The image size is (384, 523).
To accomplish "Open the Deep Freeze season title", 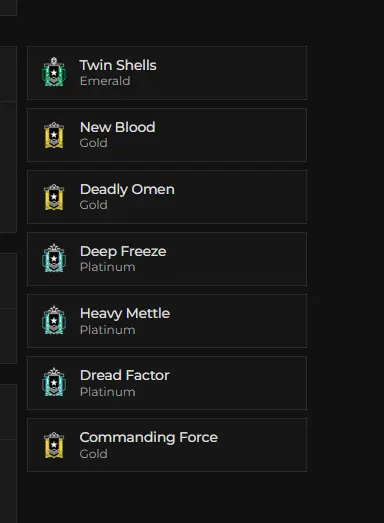I will click(x=123, y=251).
